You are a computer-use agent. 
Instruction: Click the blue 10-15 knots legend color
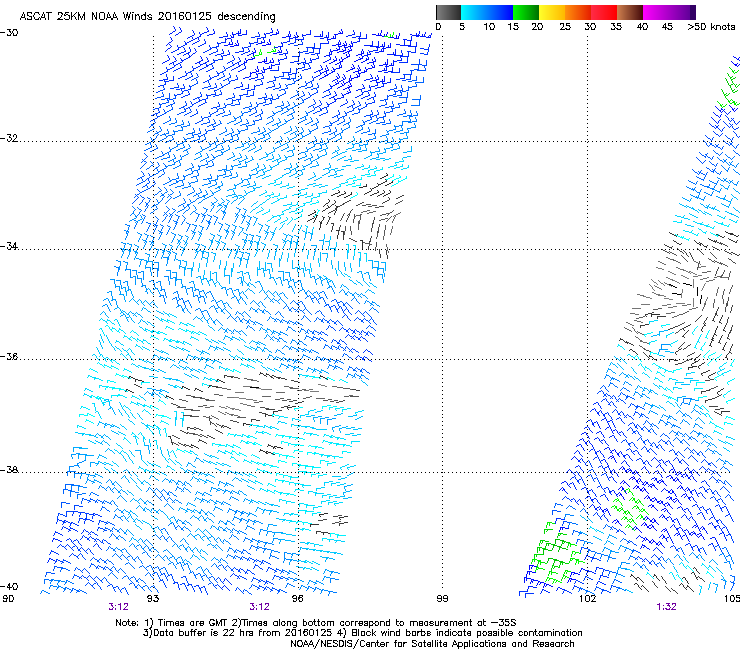click(500, 12)
